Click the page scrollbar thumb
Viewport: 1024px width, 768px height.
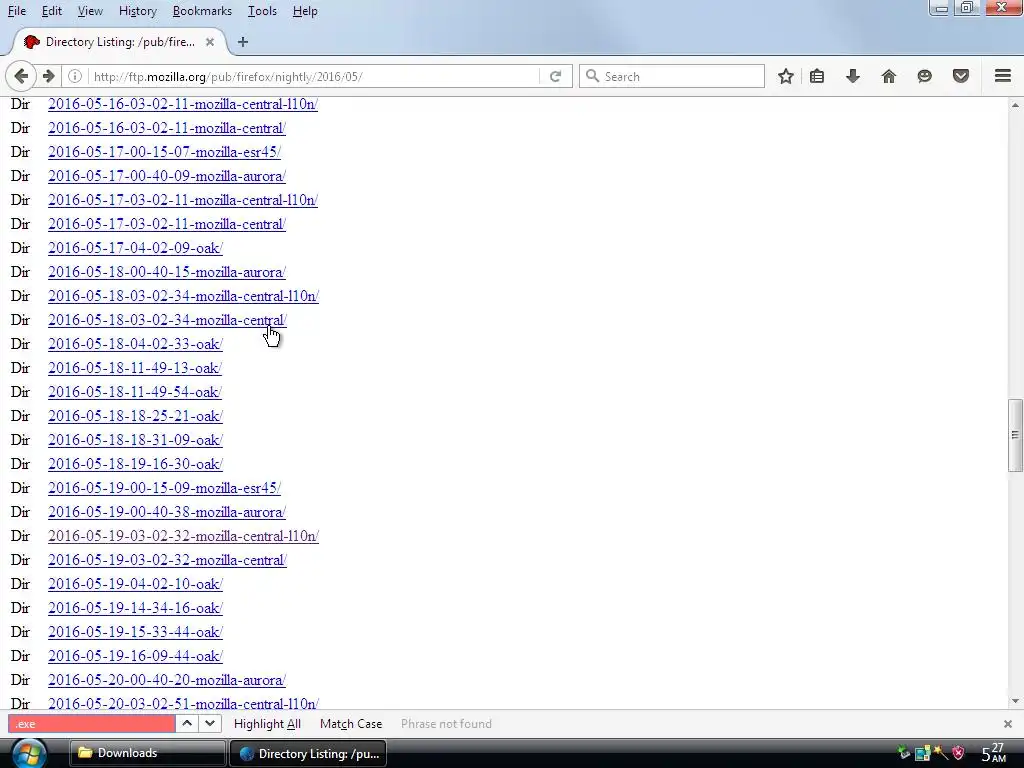coord(1015,435)
